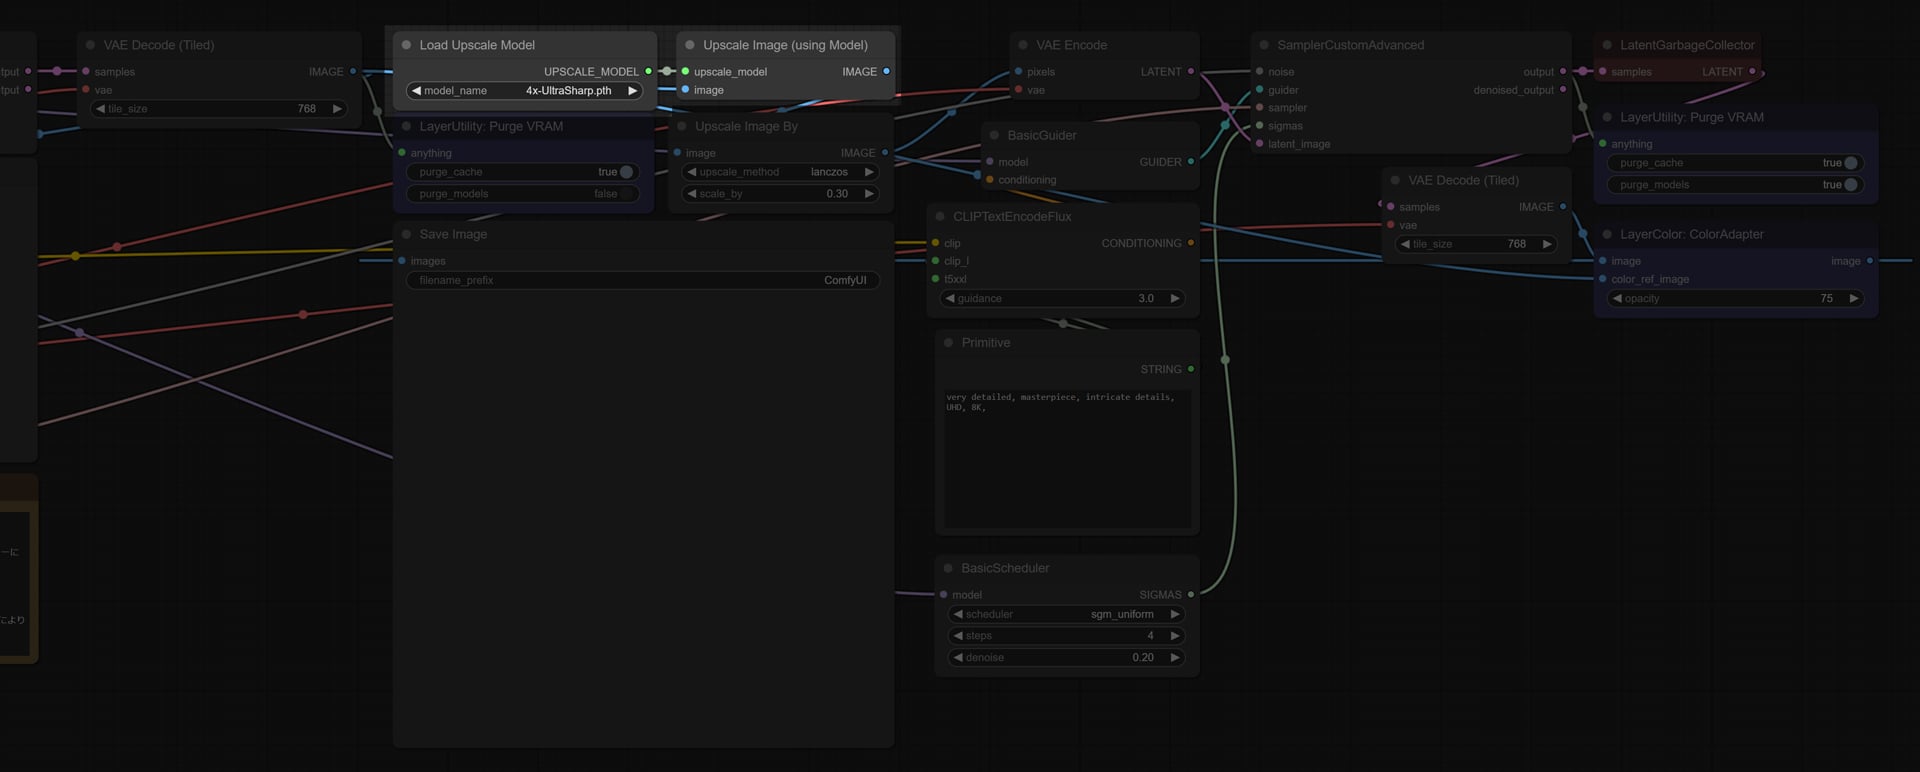Click the steps 4 value field
This screenshot has width=1920, height=772.
coord(1066,636)
